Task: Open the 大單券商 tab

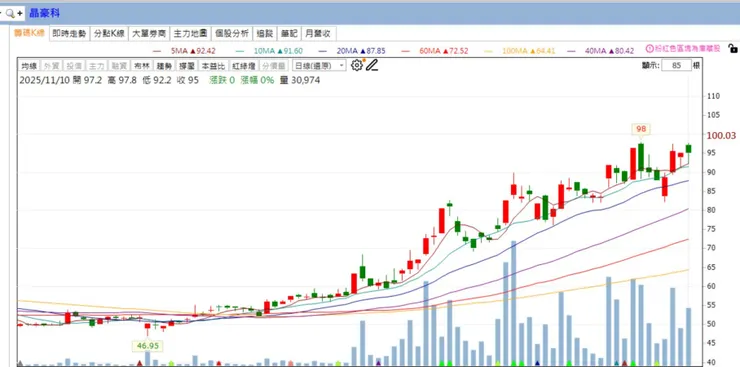Action: tap(149, 33)
